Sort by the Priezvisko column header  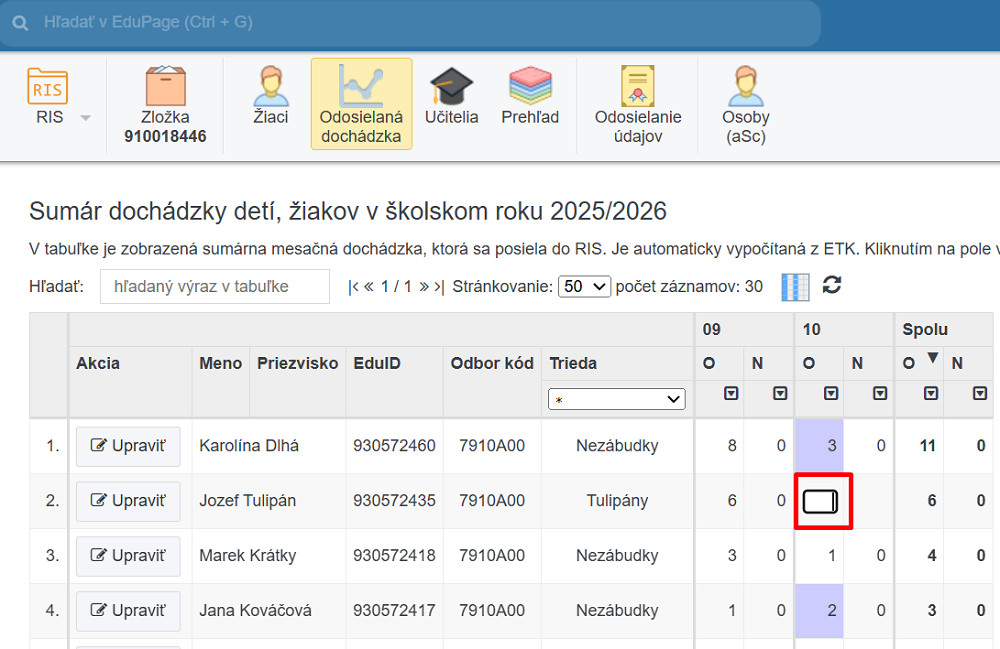coord(297,363)
